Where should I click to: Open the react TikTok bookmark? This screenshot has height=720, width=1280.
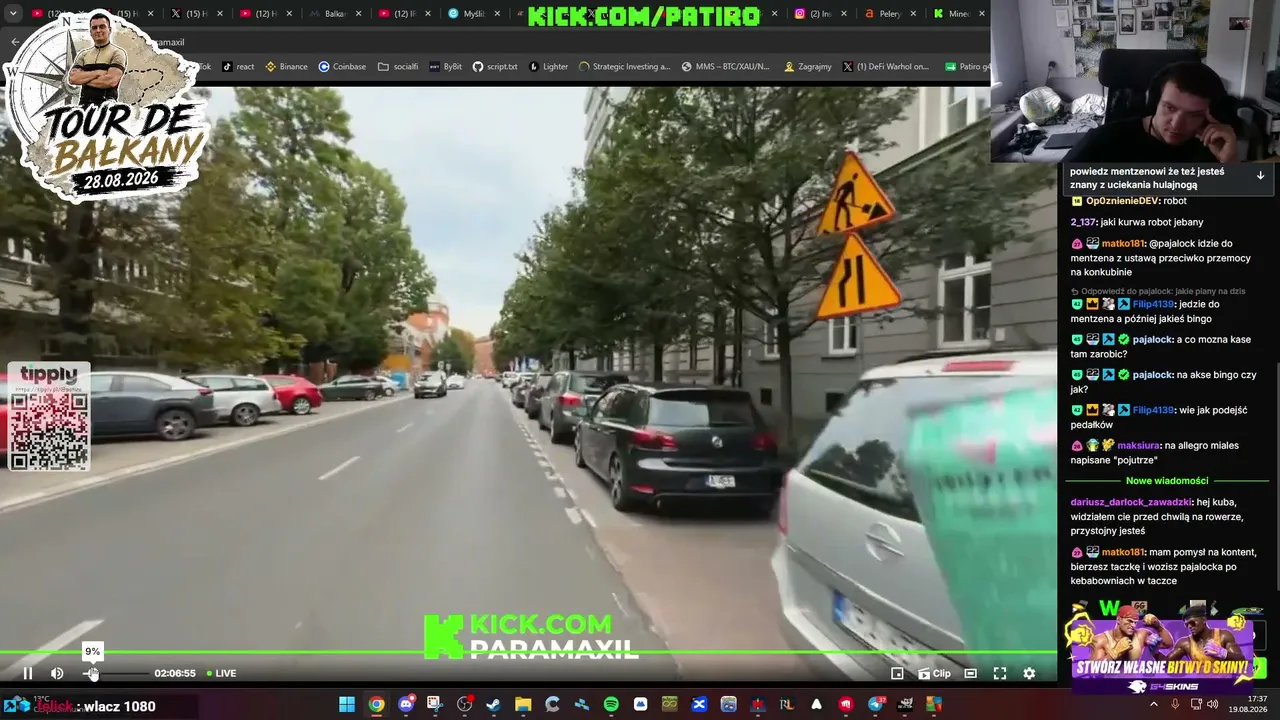click(x=238, y=67)
